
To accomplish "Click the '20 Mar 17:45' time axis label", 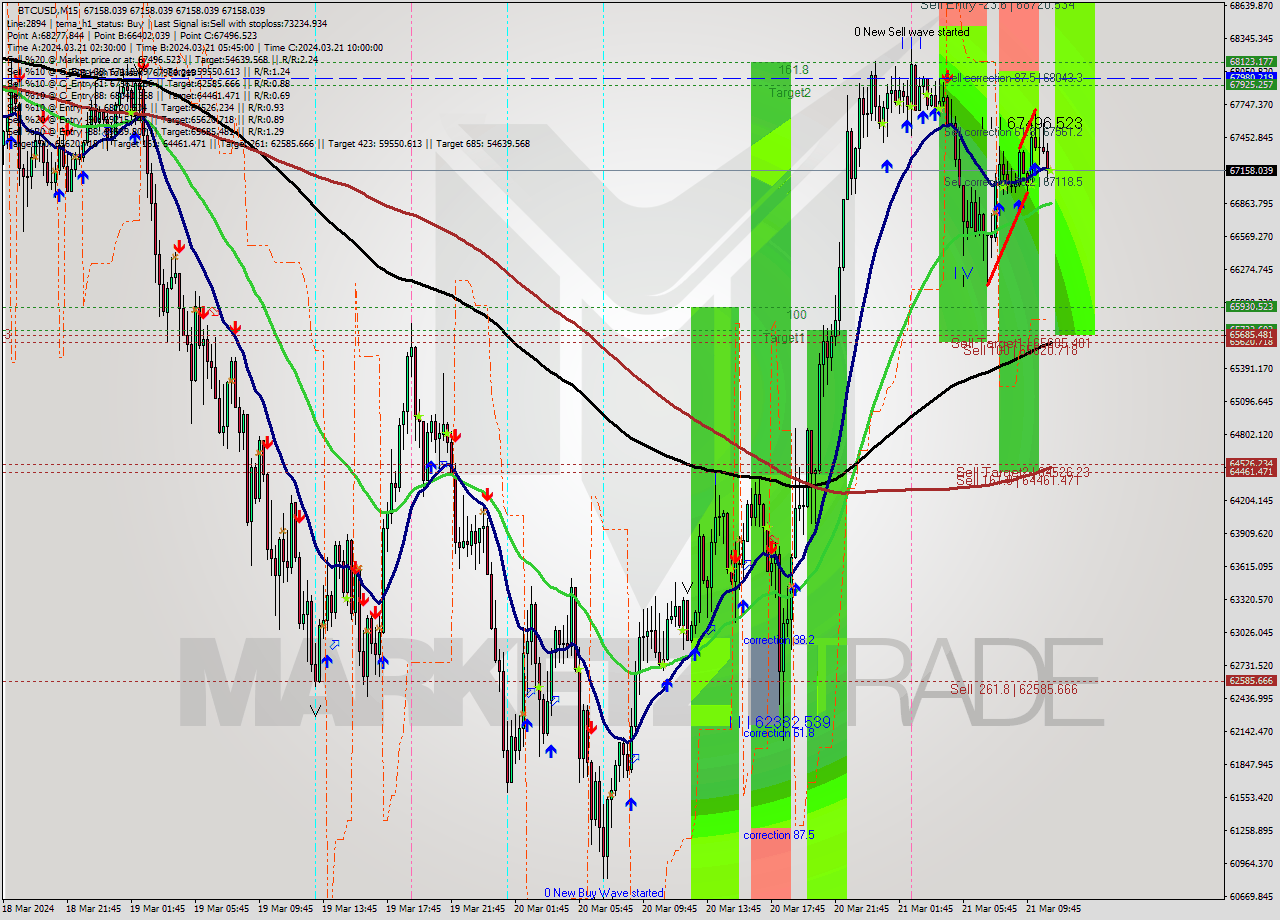I will 798,909.
